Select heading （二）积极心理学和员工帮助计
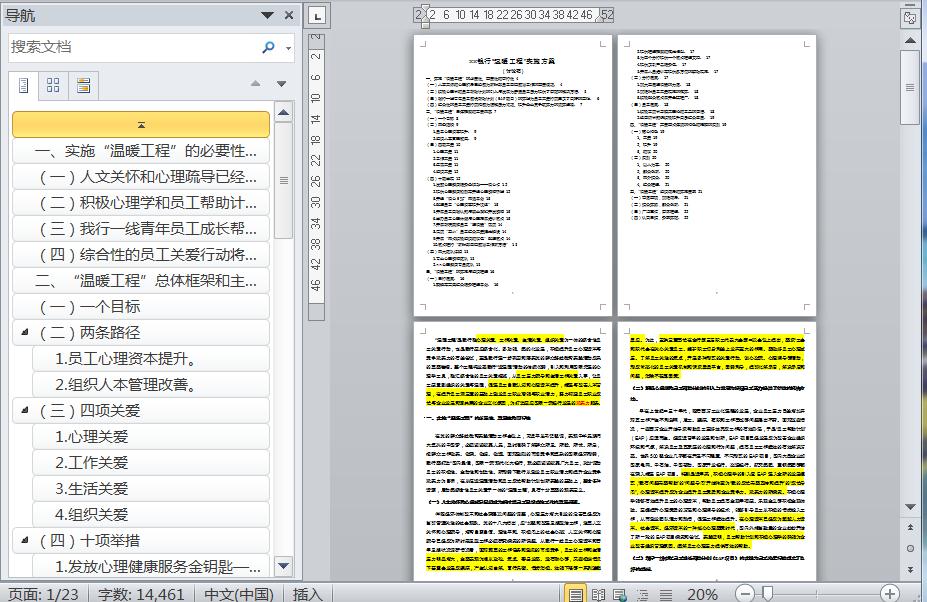This screenshot has width=927, height=602. (x=141, y=203)
